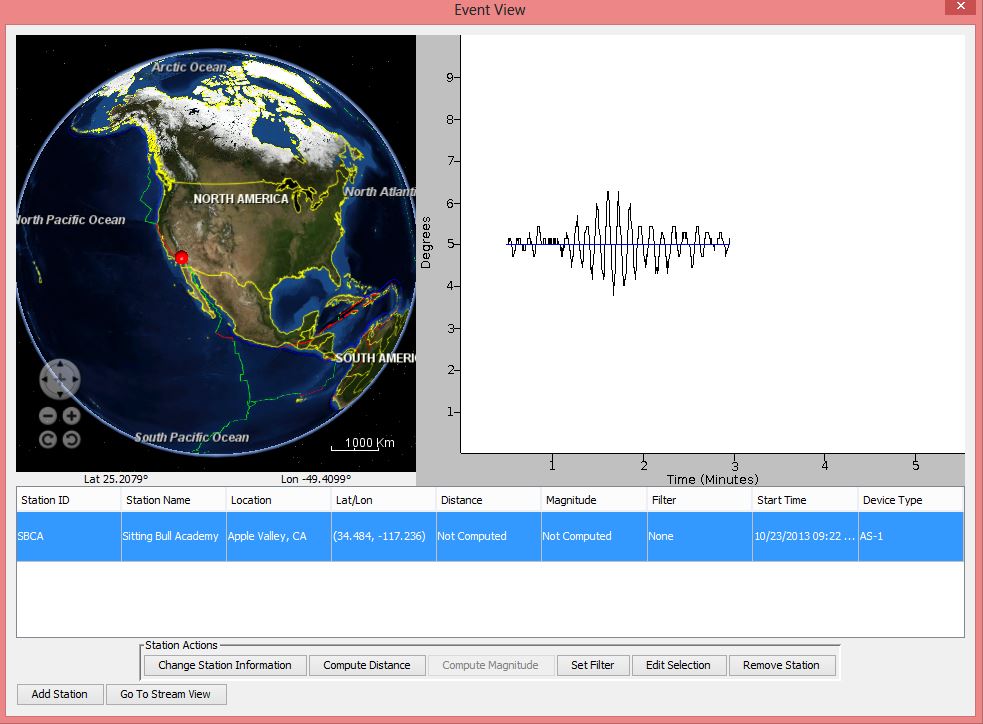Zoom in on the globe with plus icon
This screenshot has height=724, width=983.
coord(72,416)
